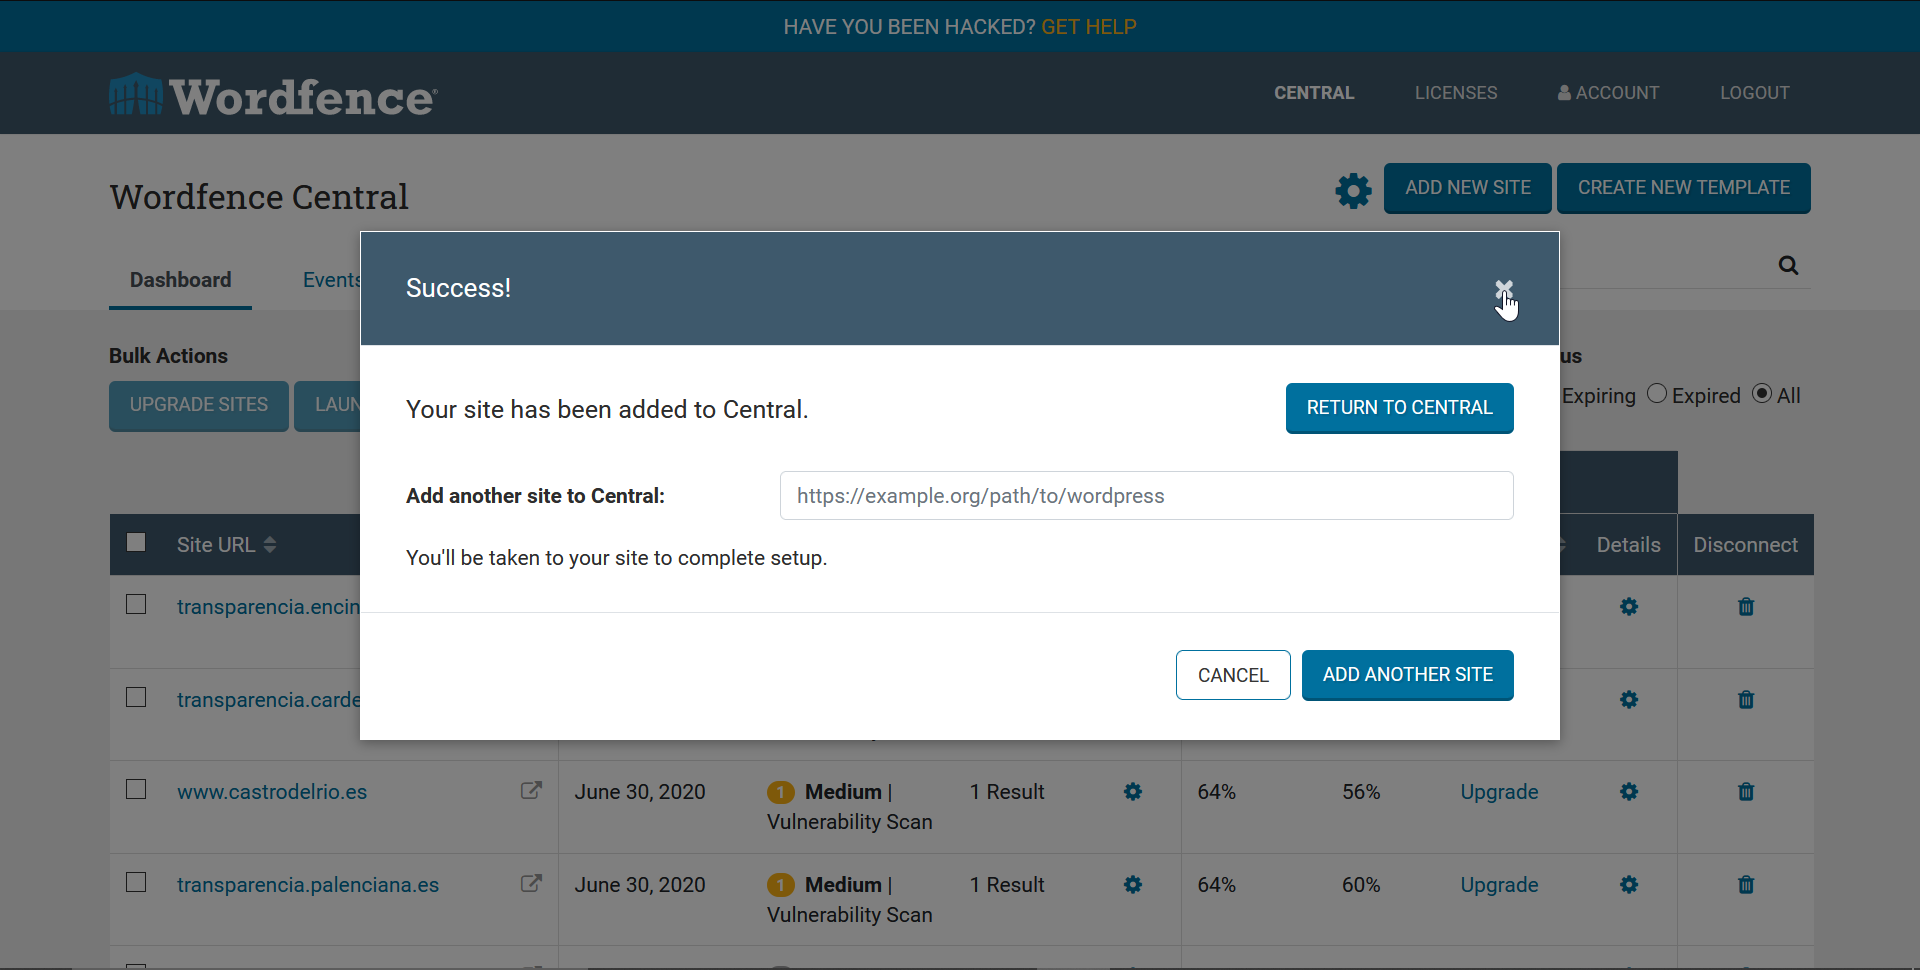Image resolution: width=1920 pixels, height=970 pixels.
Task: Open external link for transparencia.palenciana.es
Action: [x=531, y=884]
